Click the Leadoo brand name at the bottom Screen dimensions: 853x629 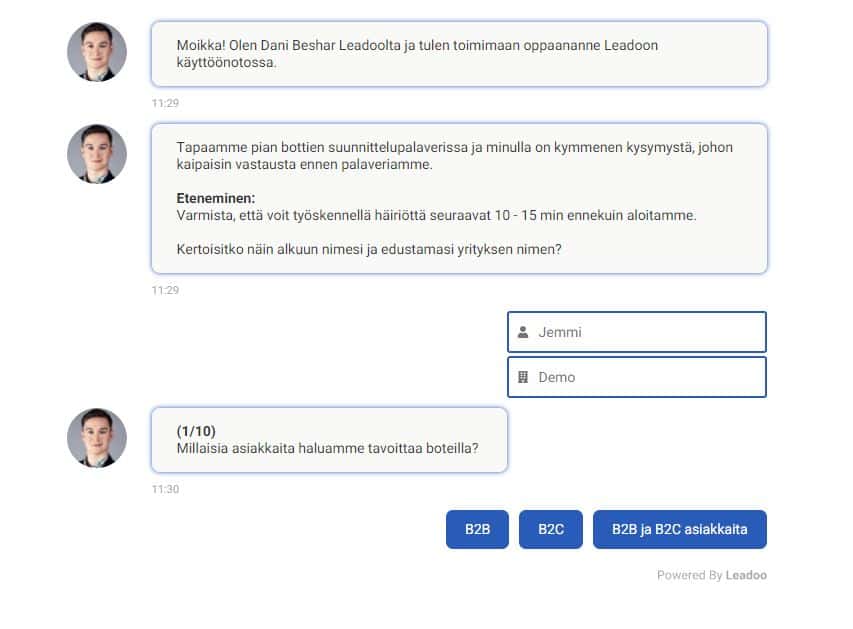[747, 575]
